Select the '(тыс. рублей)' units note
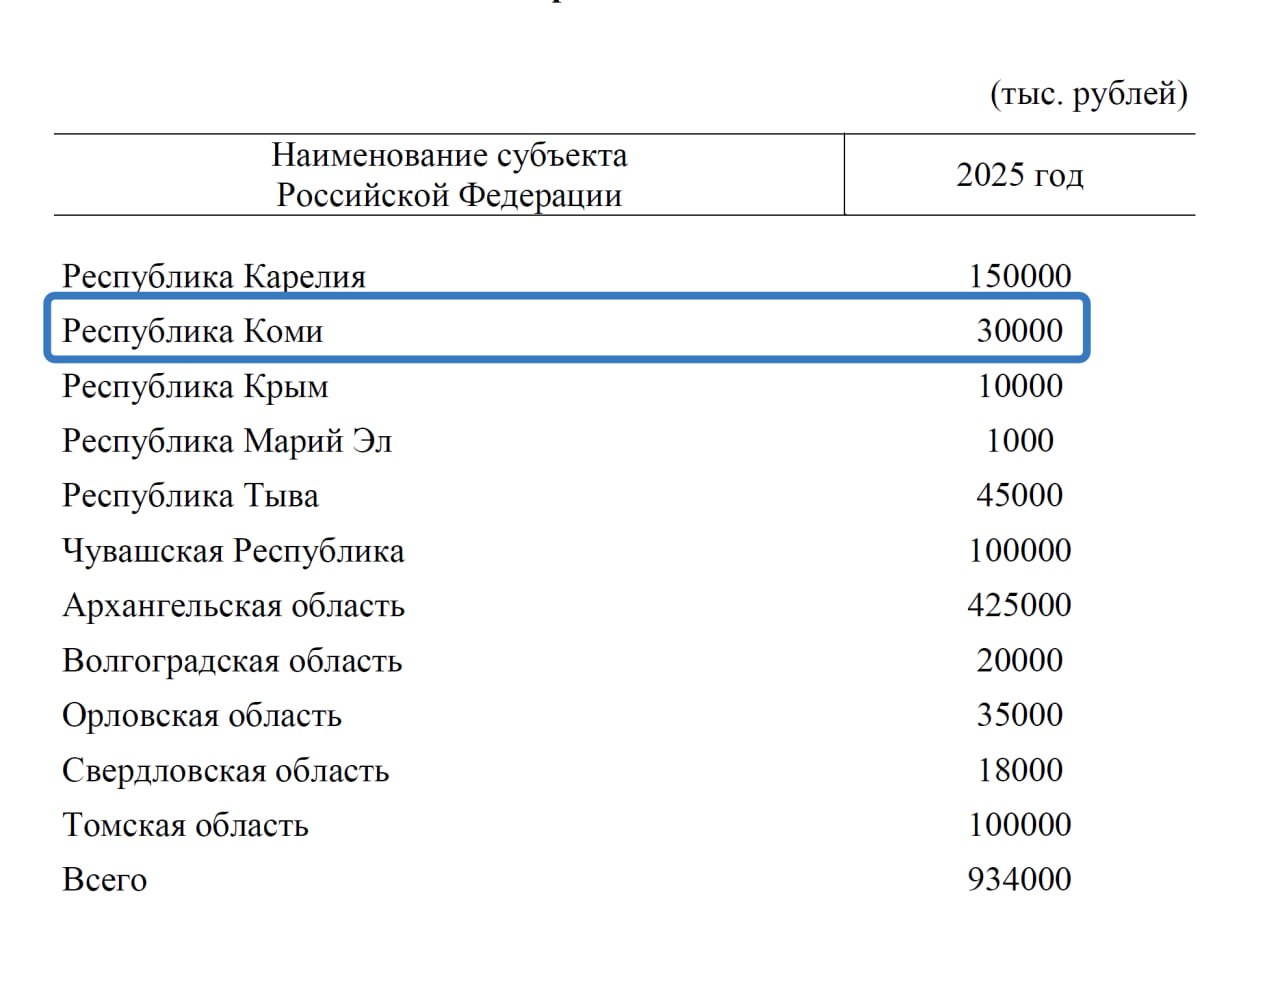The image size is (1280, 999). [1088, 94]
